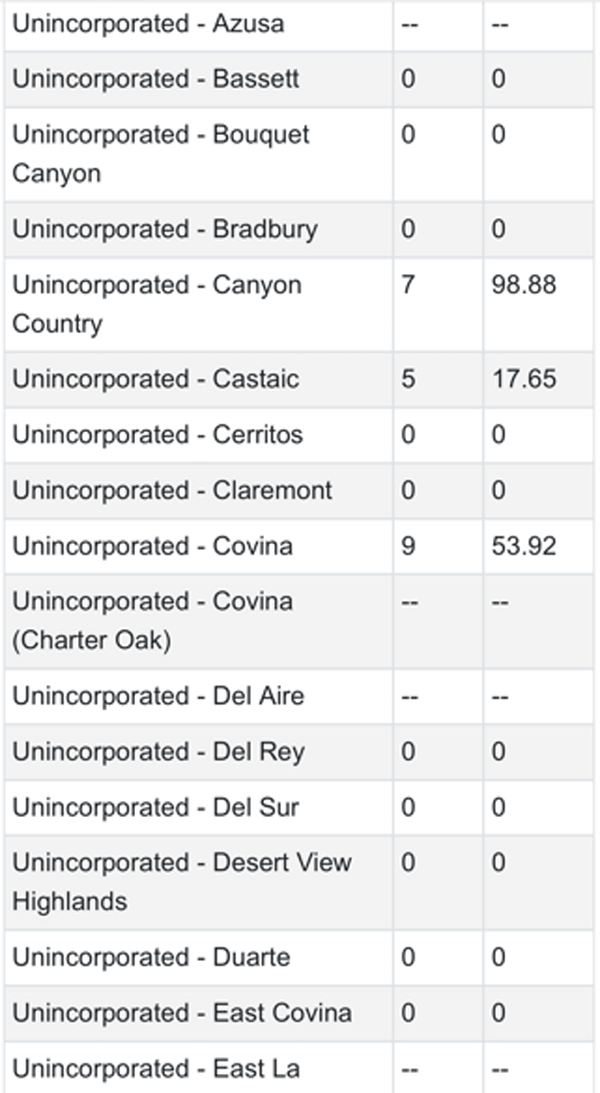Click Unincorporated - Claremont cell
This screenshot has width=600, height=1093.
pyautogui.click(x=172, y=491)
